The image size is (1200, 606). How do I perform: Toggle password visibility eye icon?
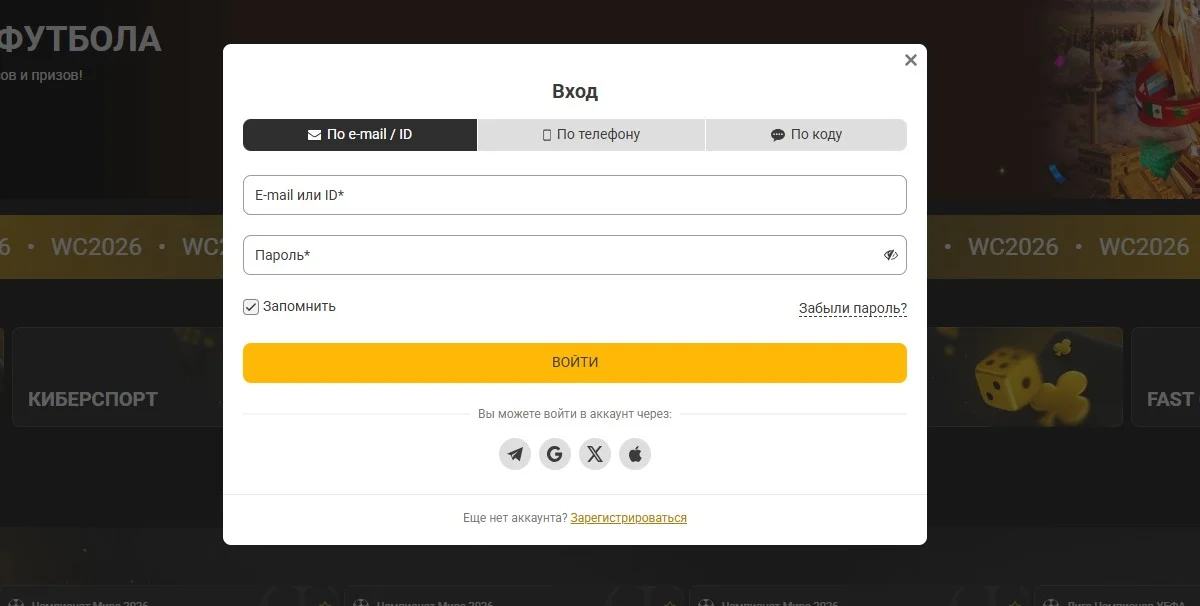pos(890,255)
